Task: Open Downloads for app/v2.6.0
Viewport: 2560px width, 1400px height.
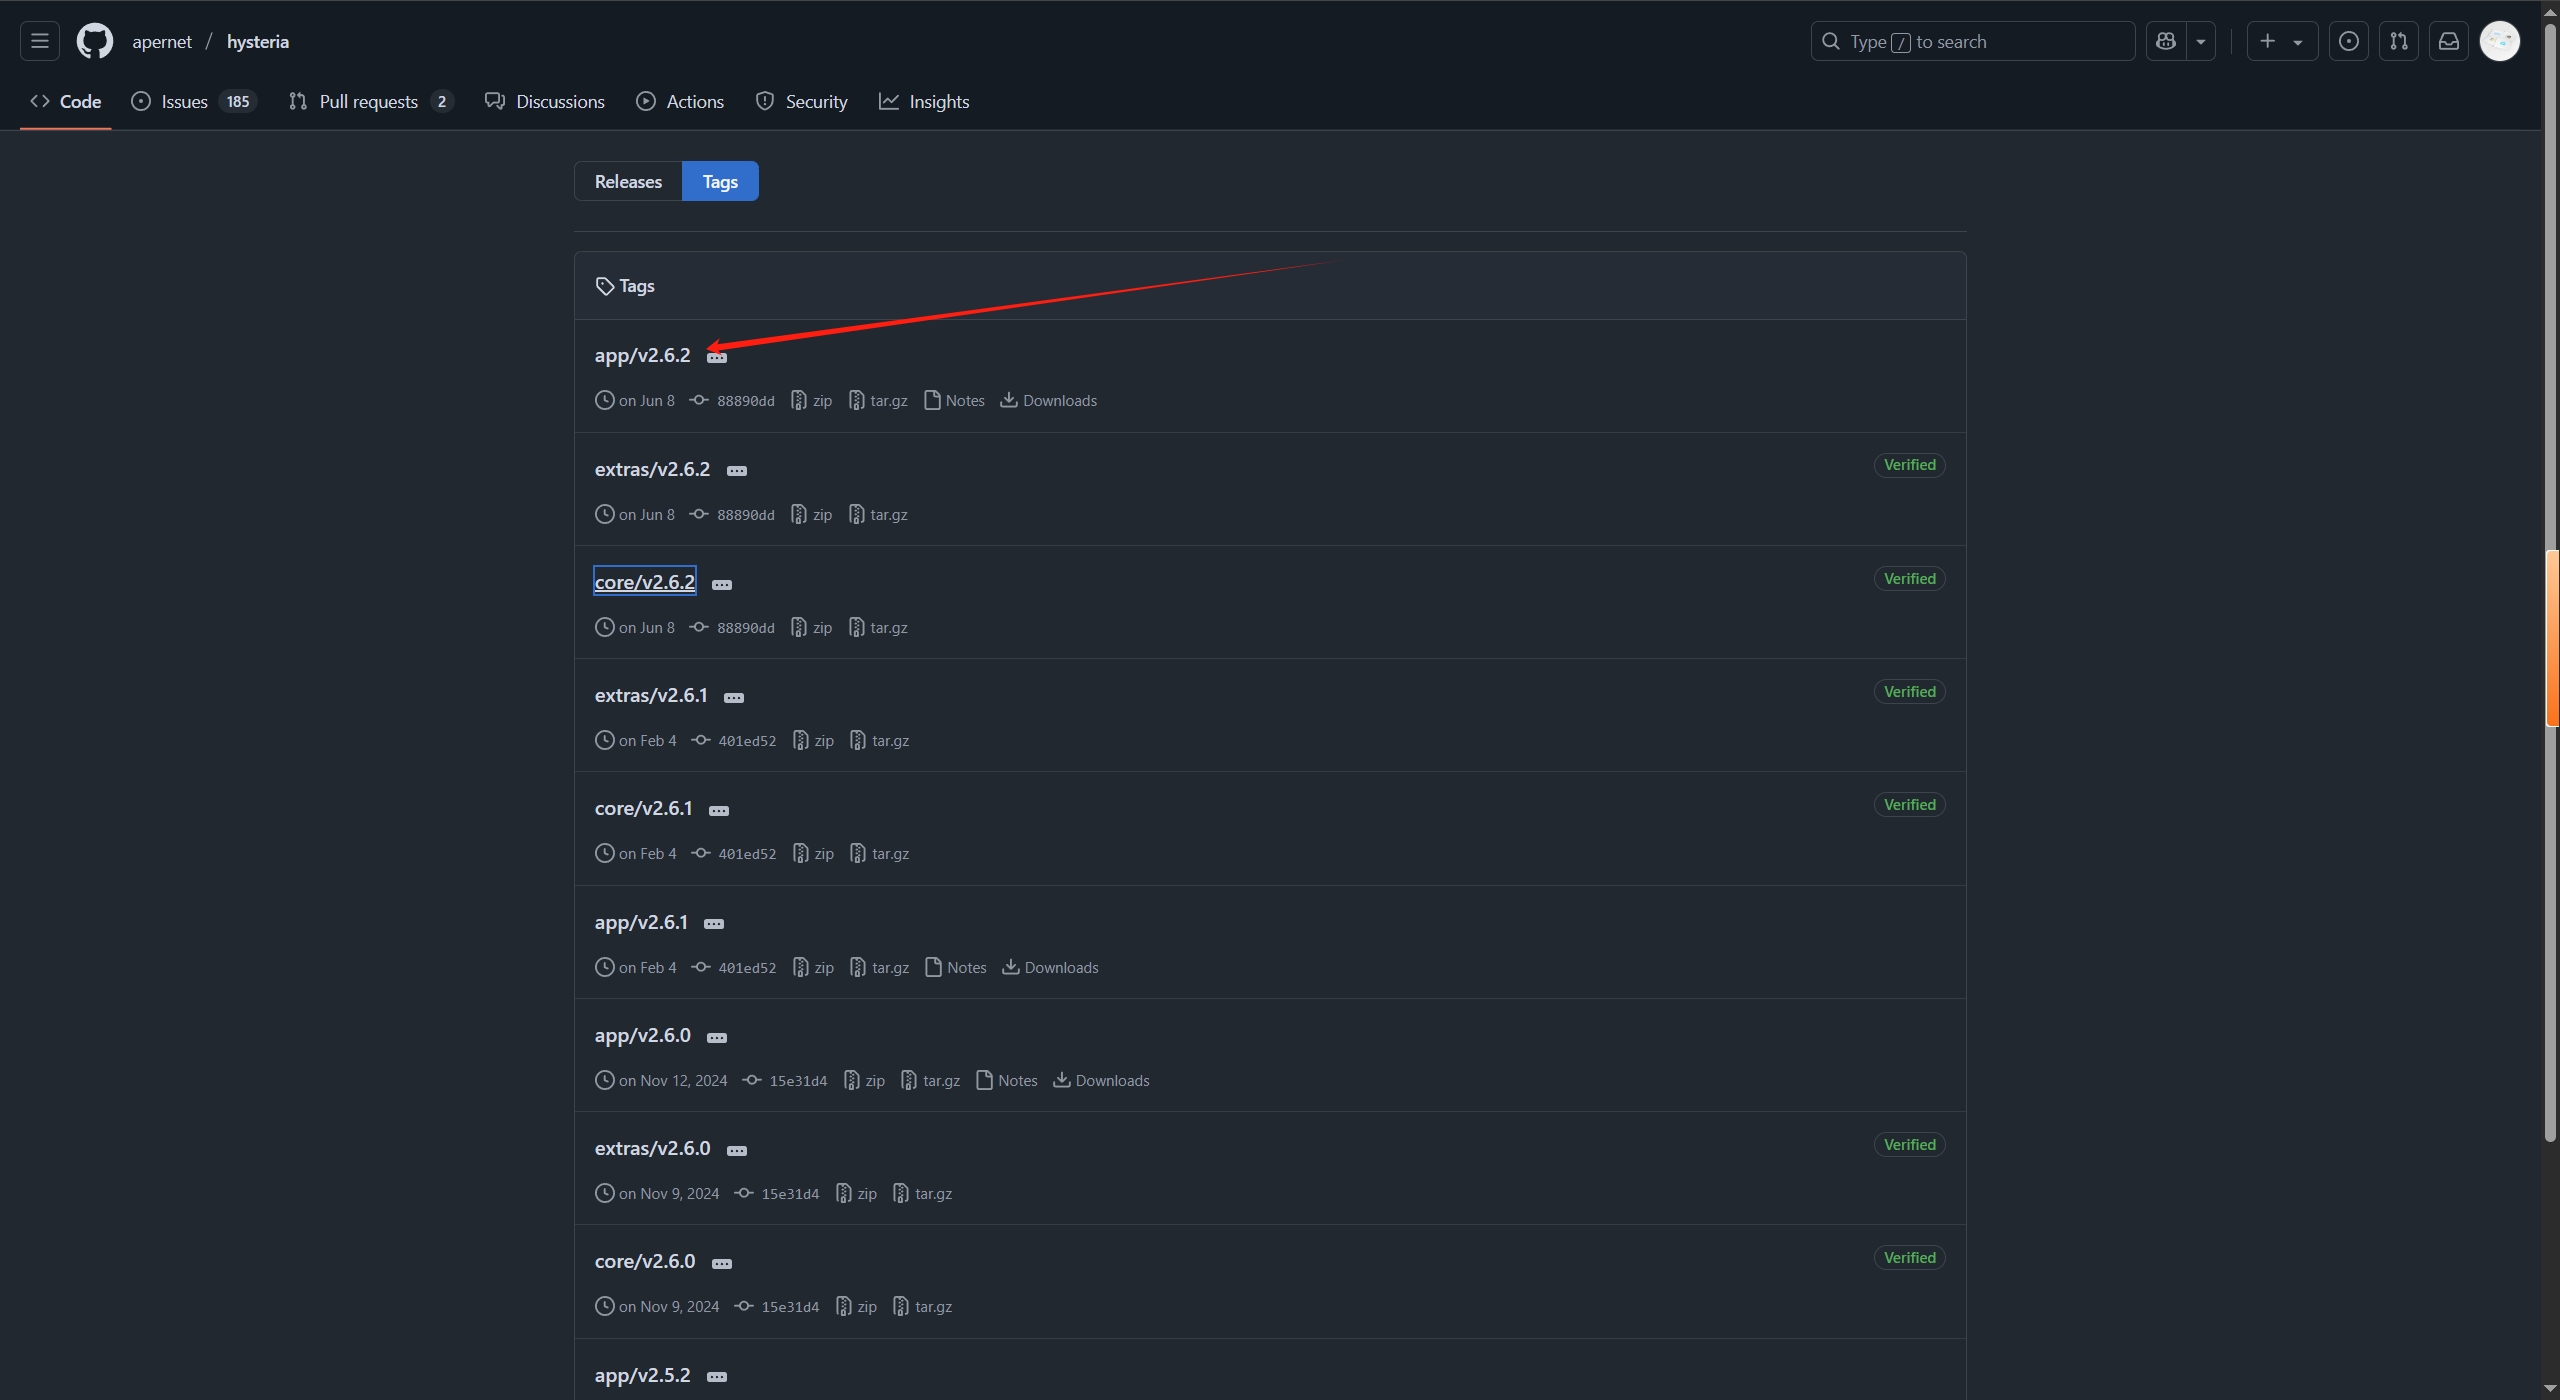Action: tap(1101, 1080)
